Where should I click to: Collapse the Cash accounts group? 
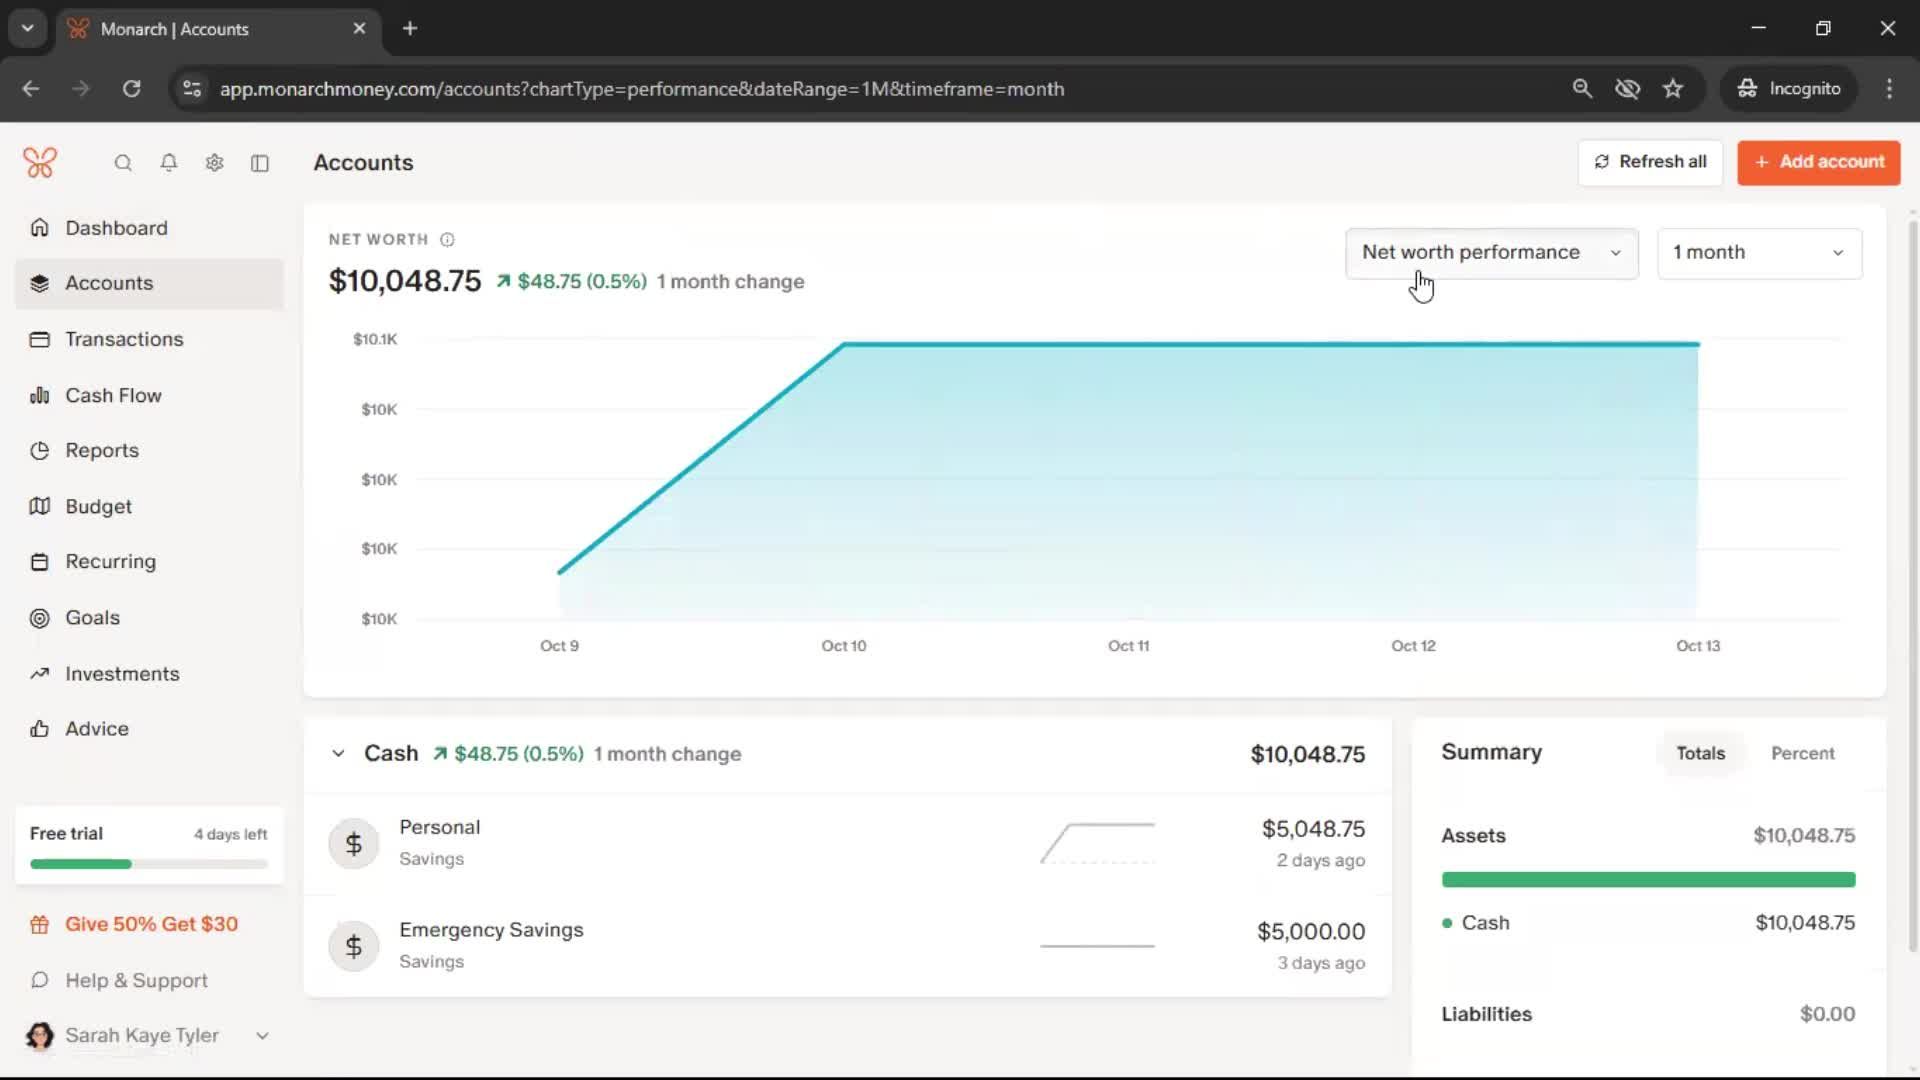338,754
